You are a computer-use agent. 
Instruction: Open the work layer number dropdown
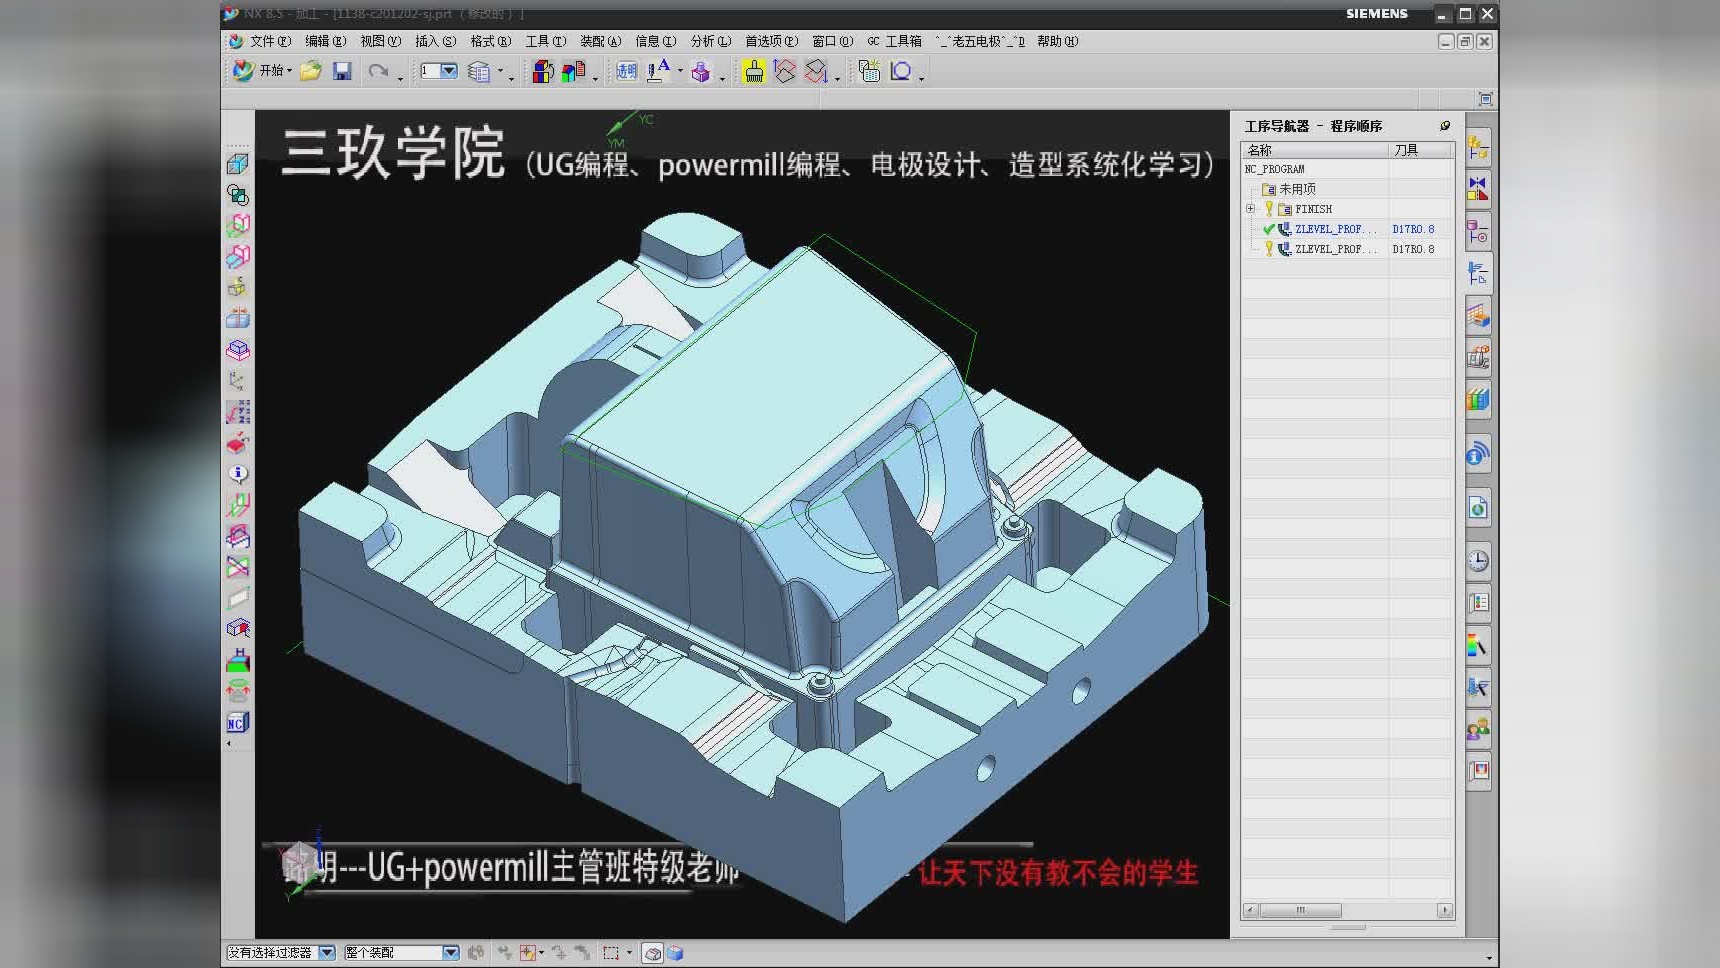449,71
